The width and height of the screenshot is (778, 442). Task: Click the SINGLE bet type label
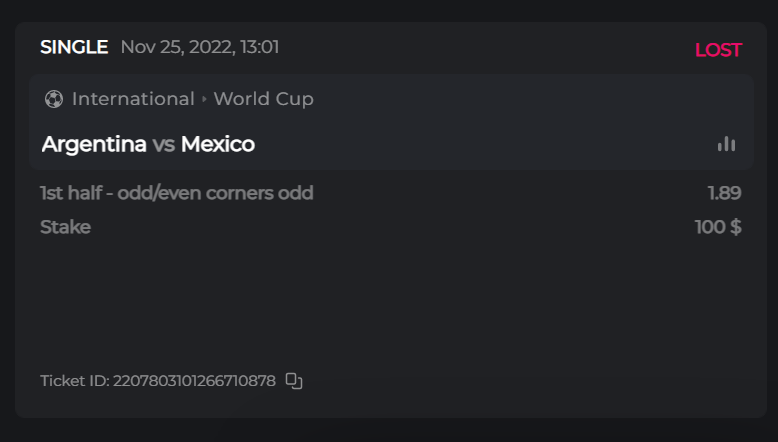pos(74,47)
